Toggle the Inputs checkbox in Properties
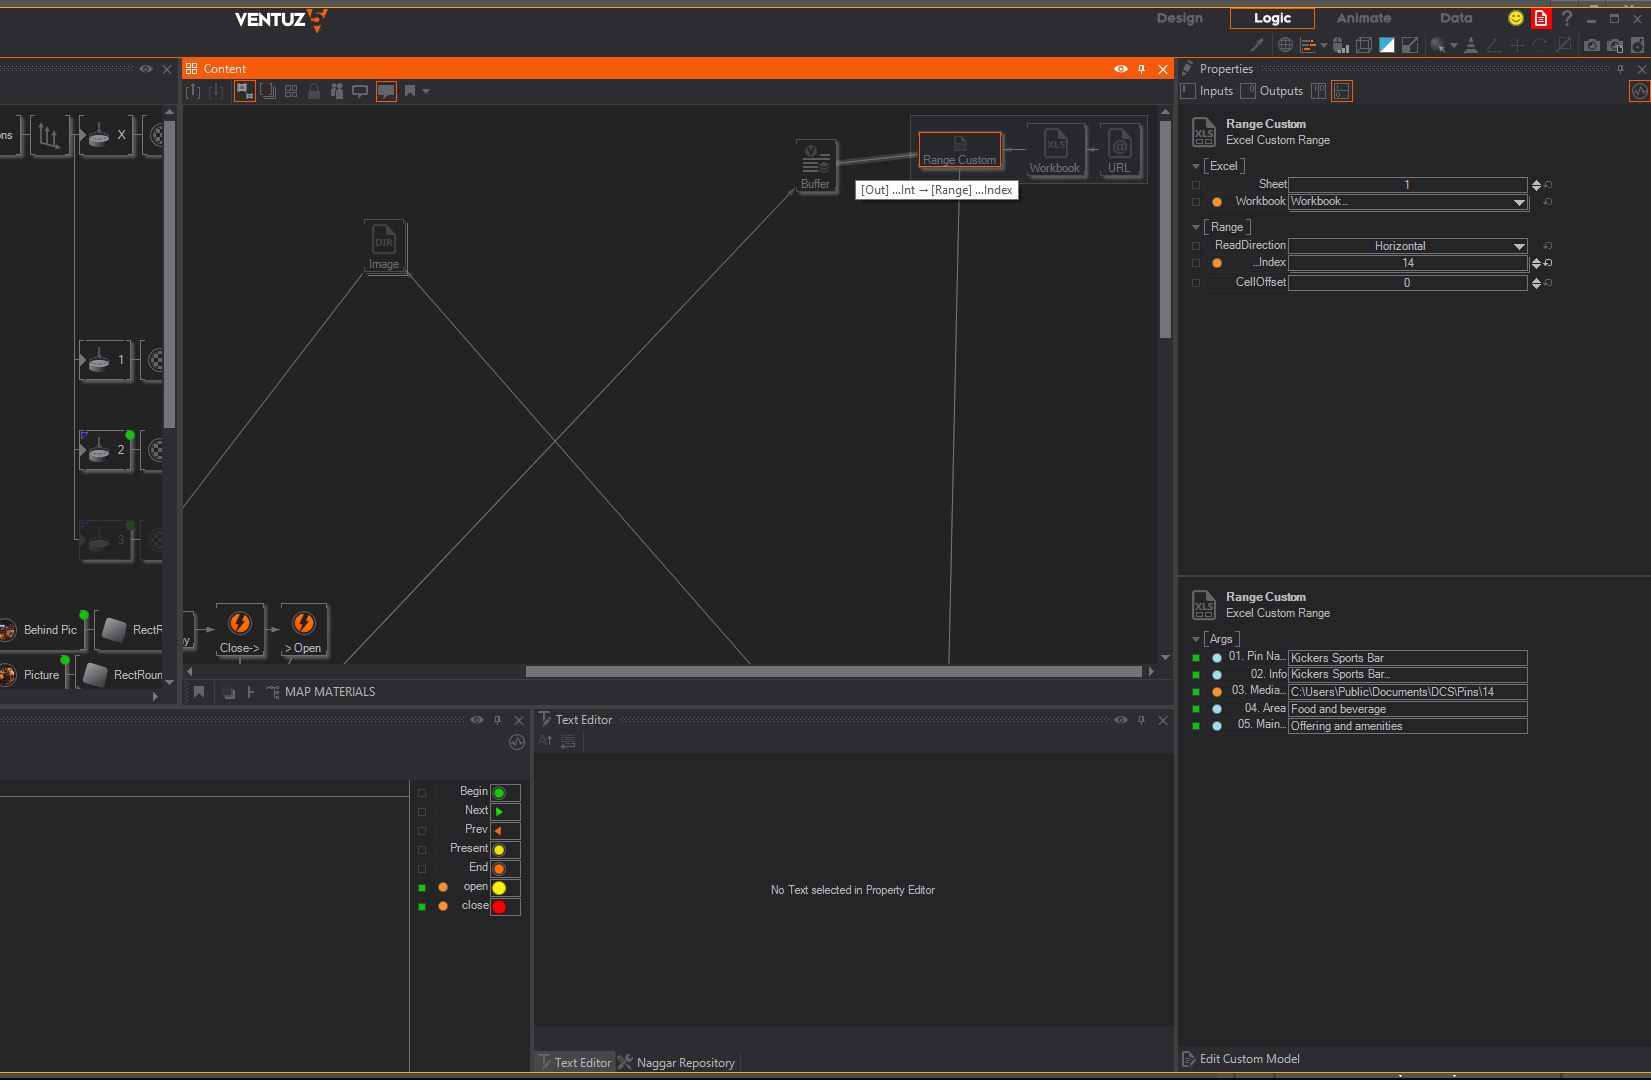 (1189, 91)
